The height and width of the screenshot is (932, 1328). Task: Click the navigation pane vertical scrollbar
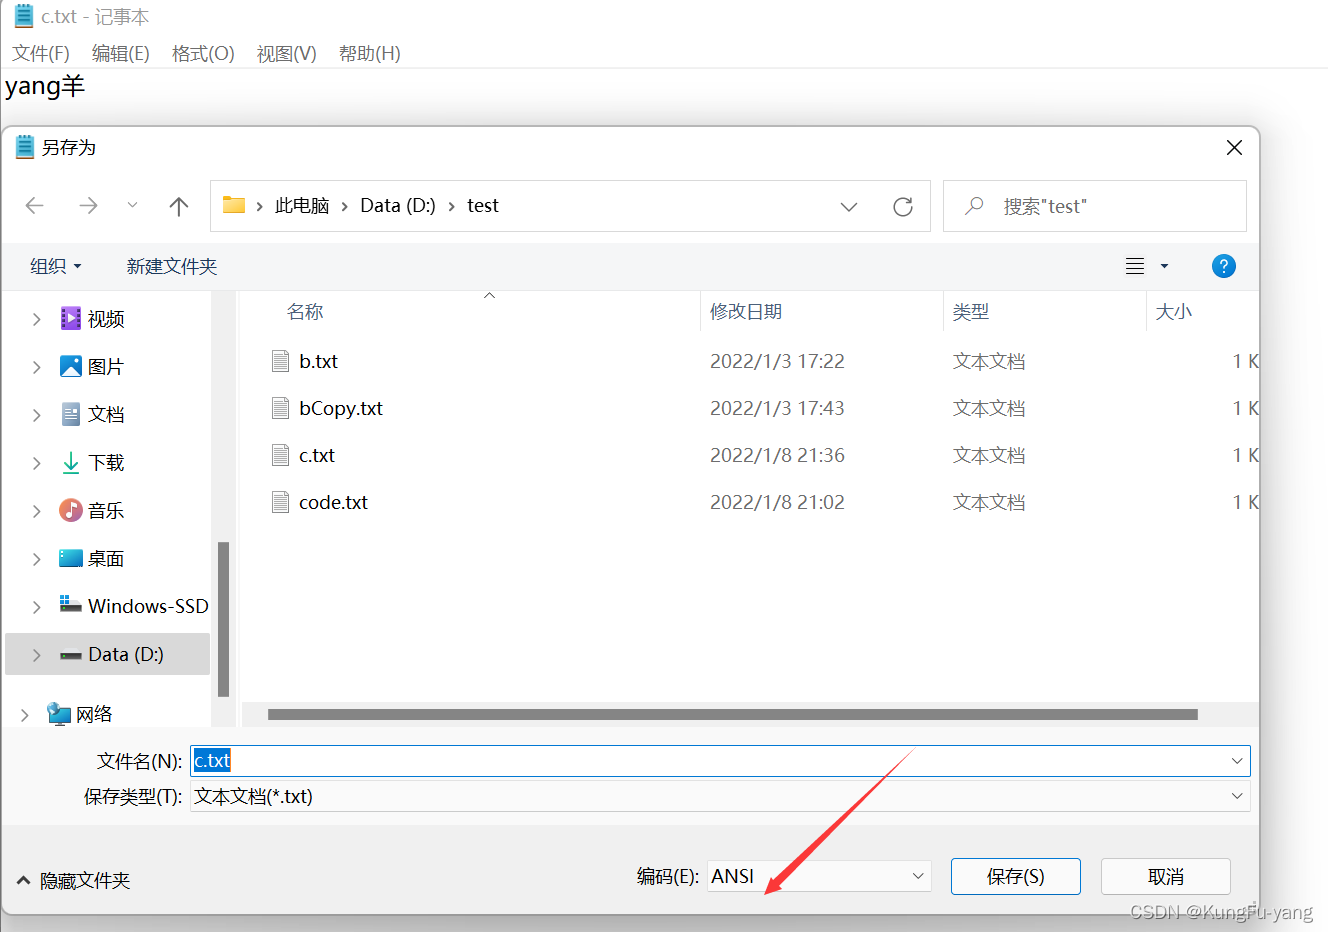coord(223,619)
